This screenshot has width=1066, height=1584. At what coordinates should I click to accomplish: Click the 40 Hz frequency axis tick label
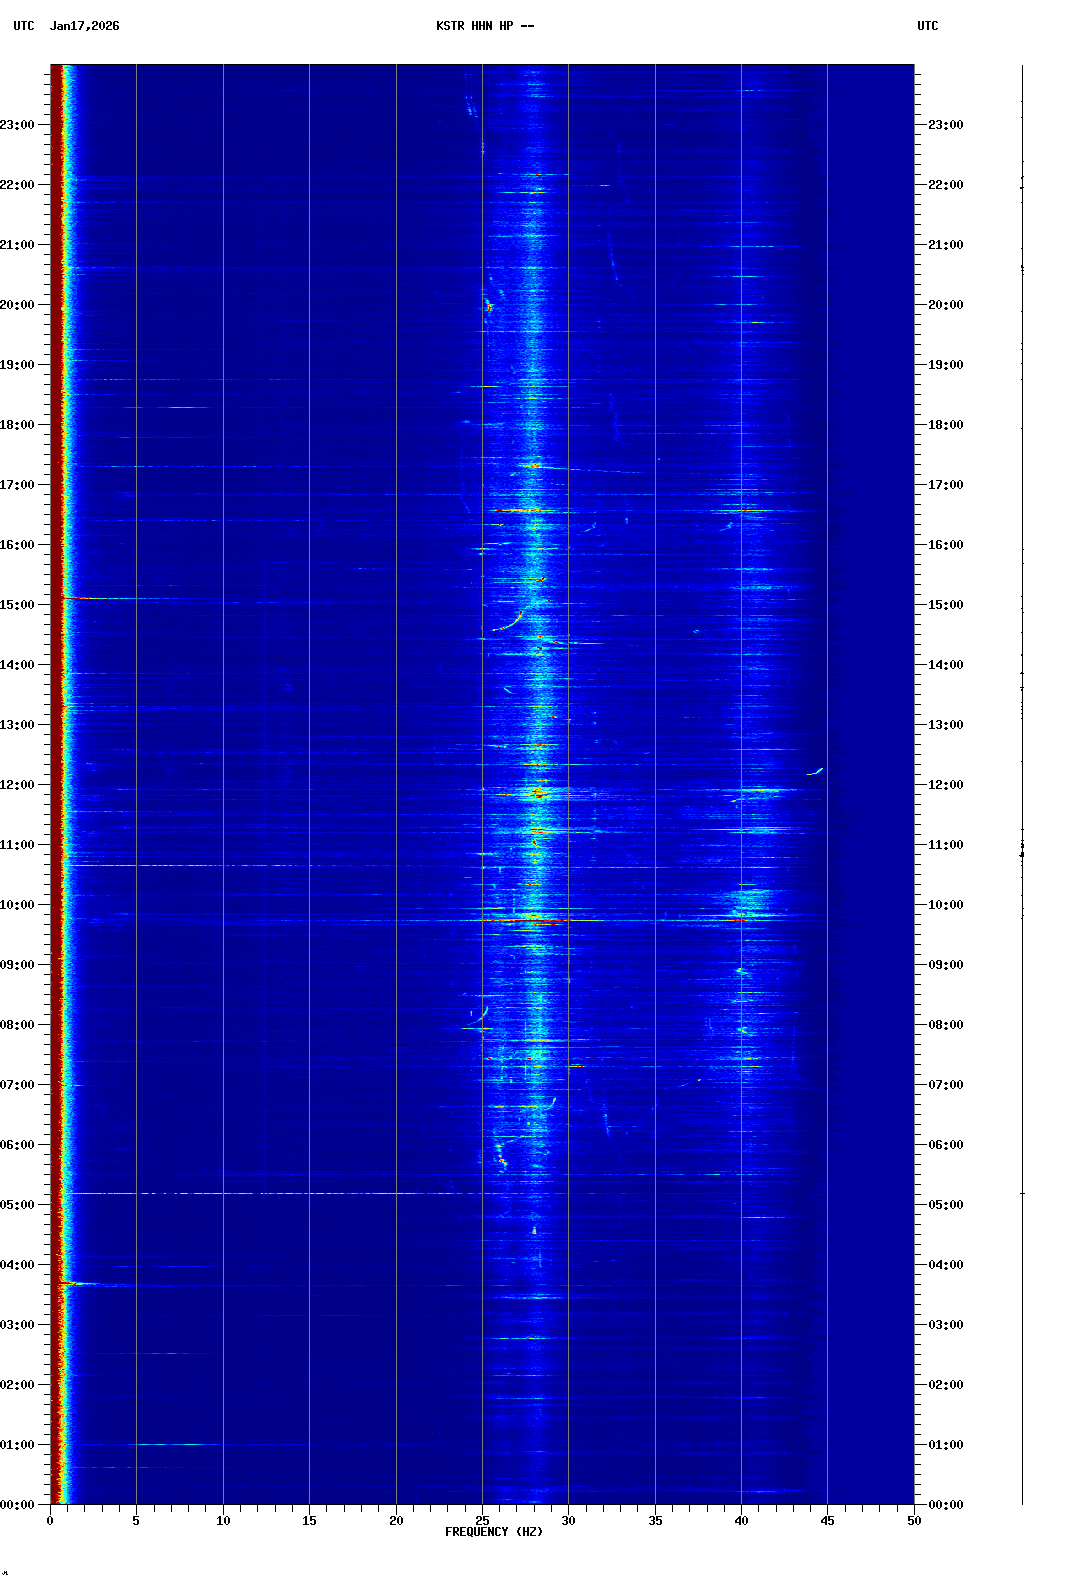741,1521
